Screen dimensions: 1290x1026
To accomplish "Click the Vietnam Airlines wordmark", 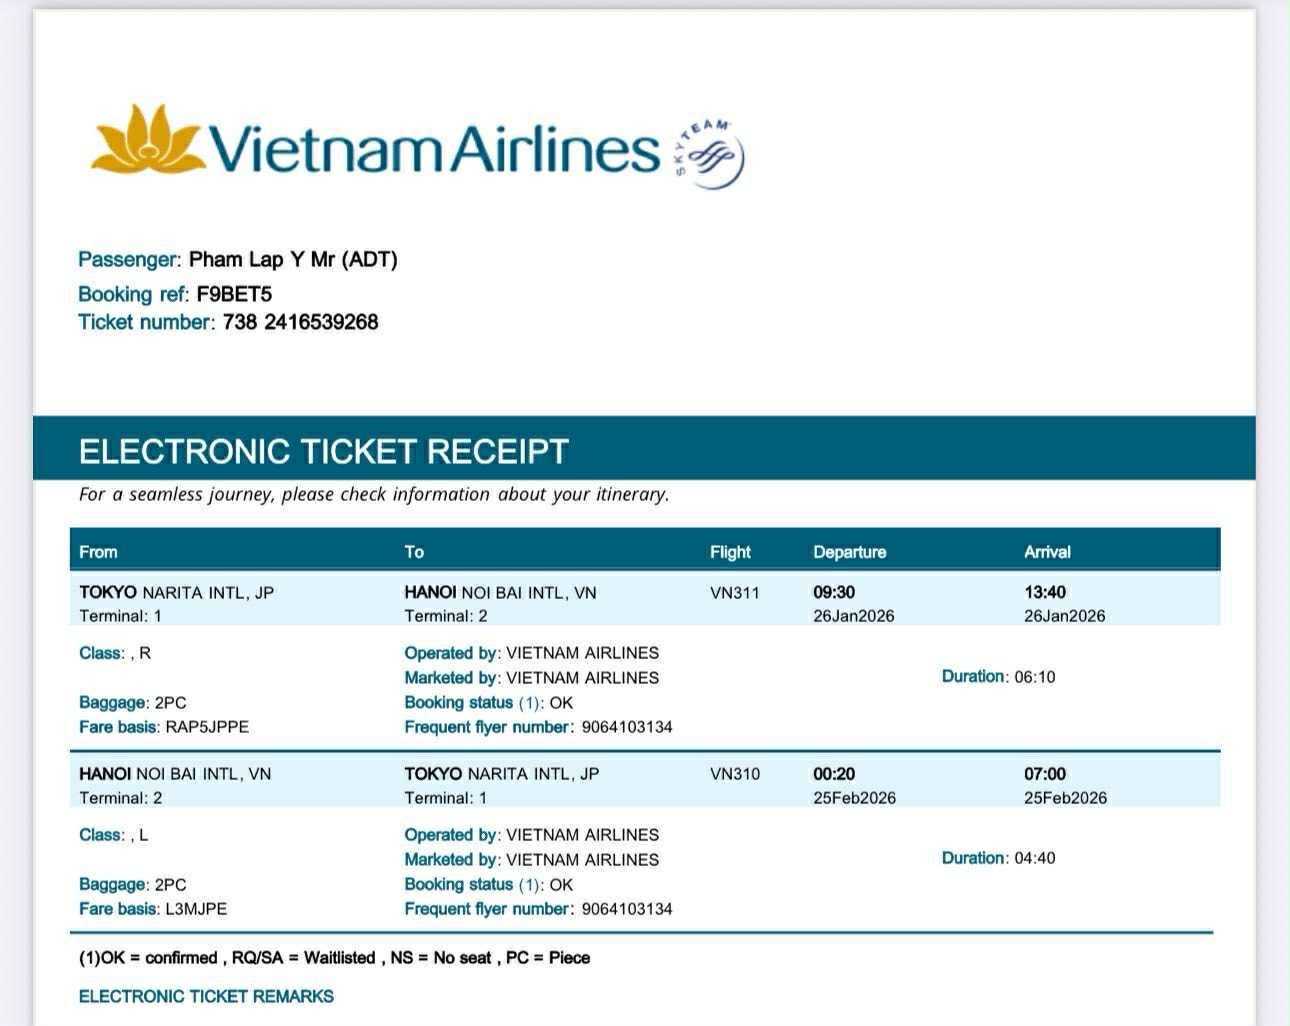I will [x=434, y=148].
